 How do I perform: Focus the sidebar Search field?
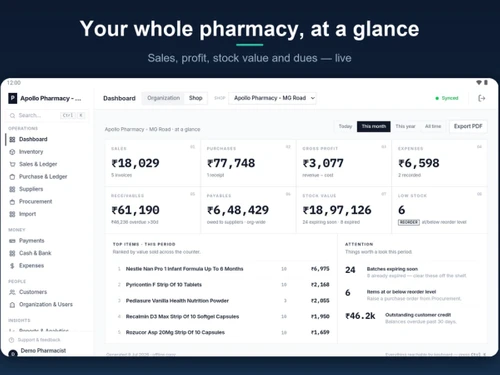tap(47, 115)
